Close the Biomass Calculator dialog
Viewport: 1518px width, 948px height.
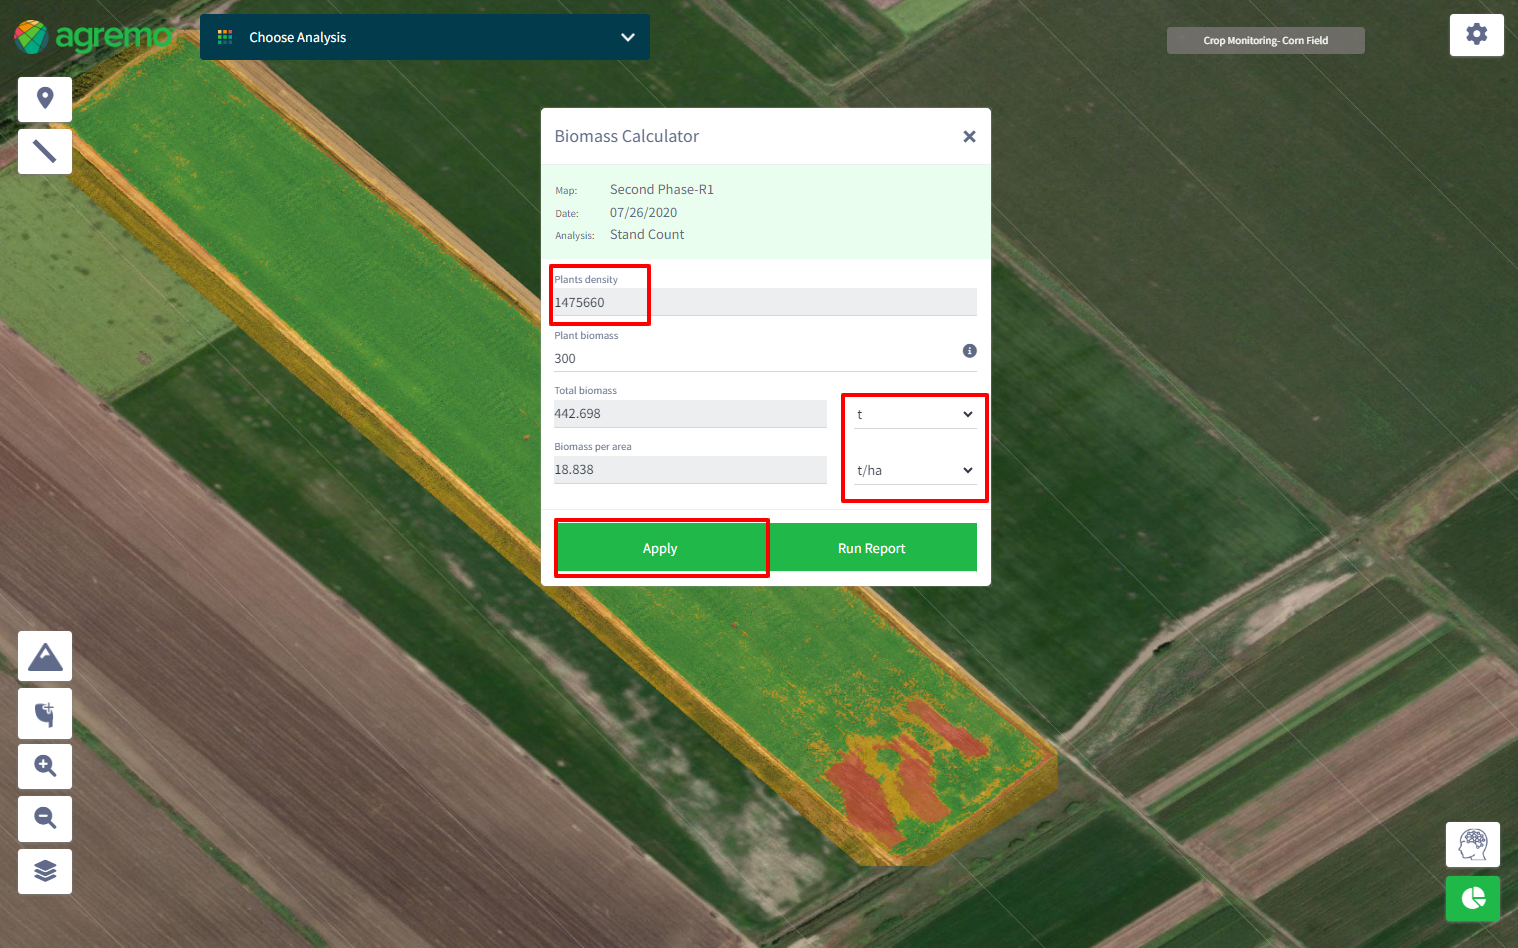point(969,137)
